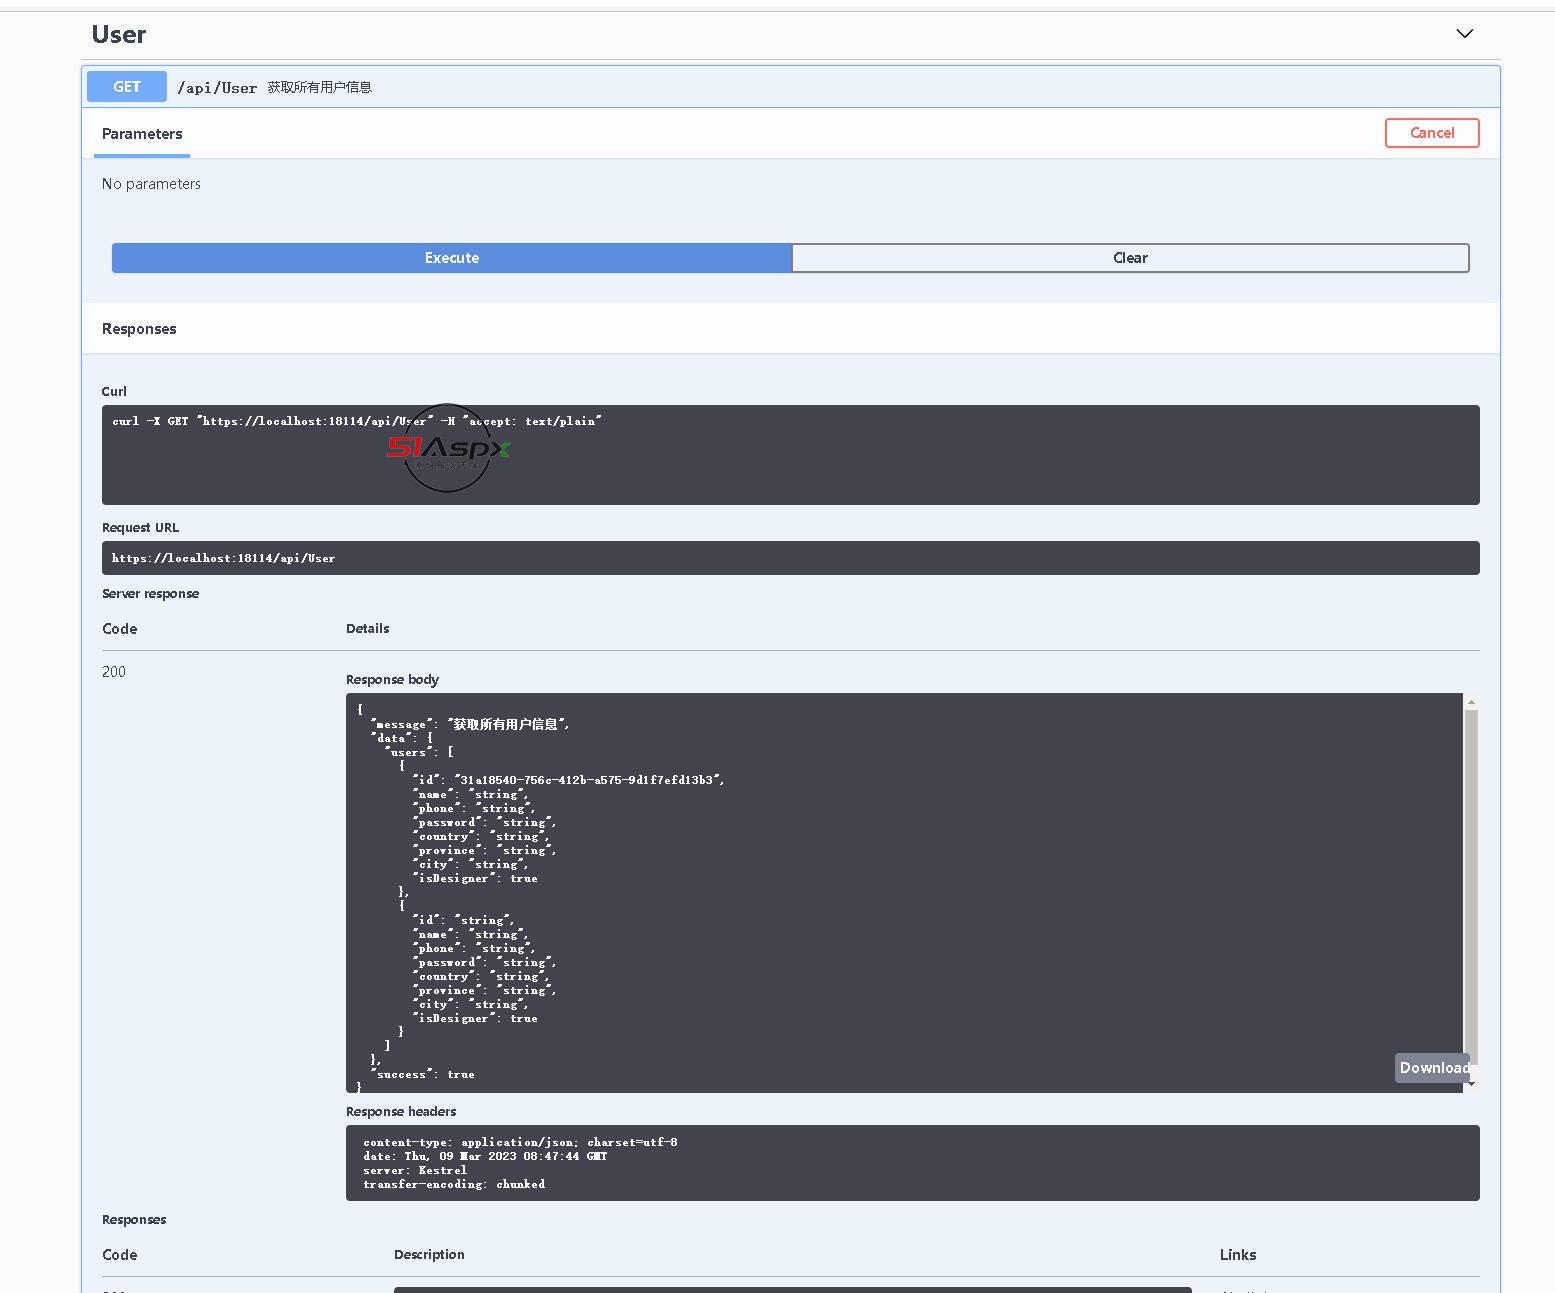Execute the GET /api/User request

pyautogui.click(x=452, y=258)
